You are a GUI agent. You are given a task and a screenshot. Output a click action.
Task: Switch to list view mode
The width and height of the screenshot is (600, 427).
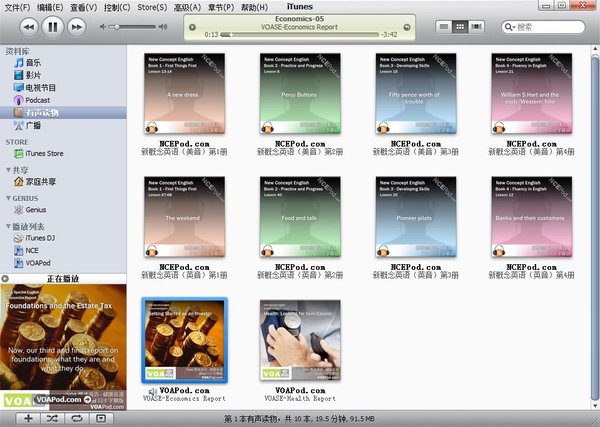coord(447,25)
